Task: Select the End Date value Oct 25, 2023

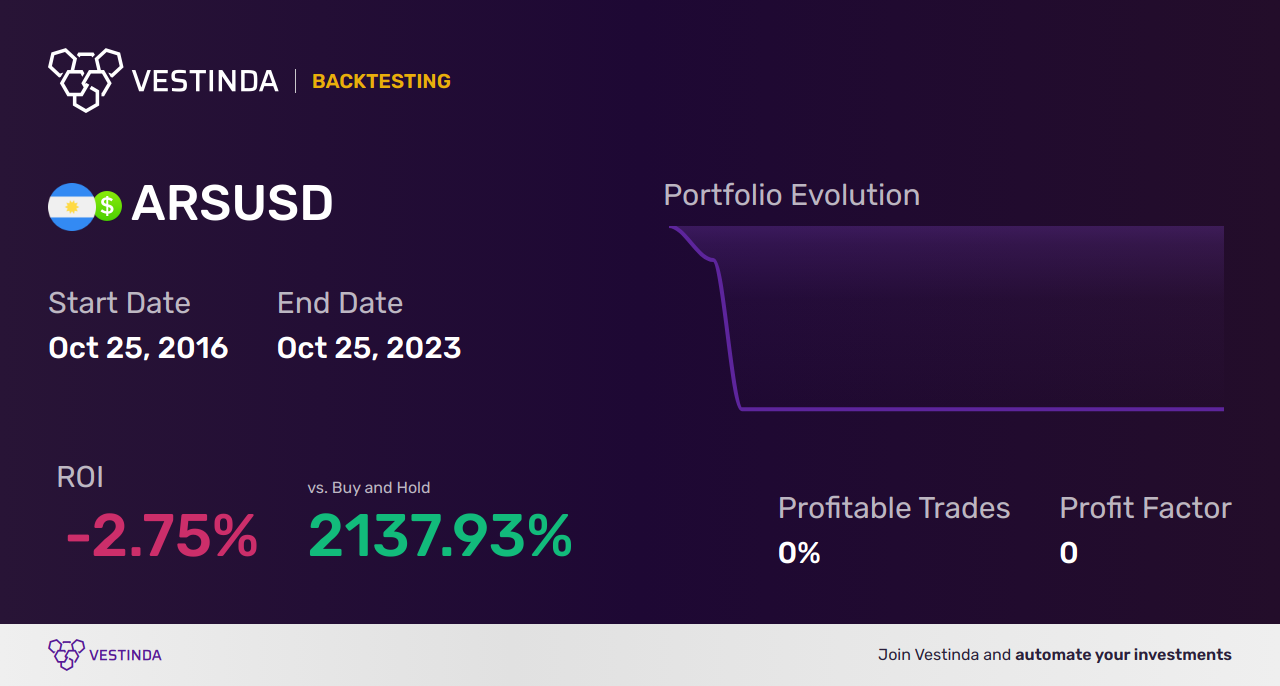Action: coord(369,348)
